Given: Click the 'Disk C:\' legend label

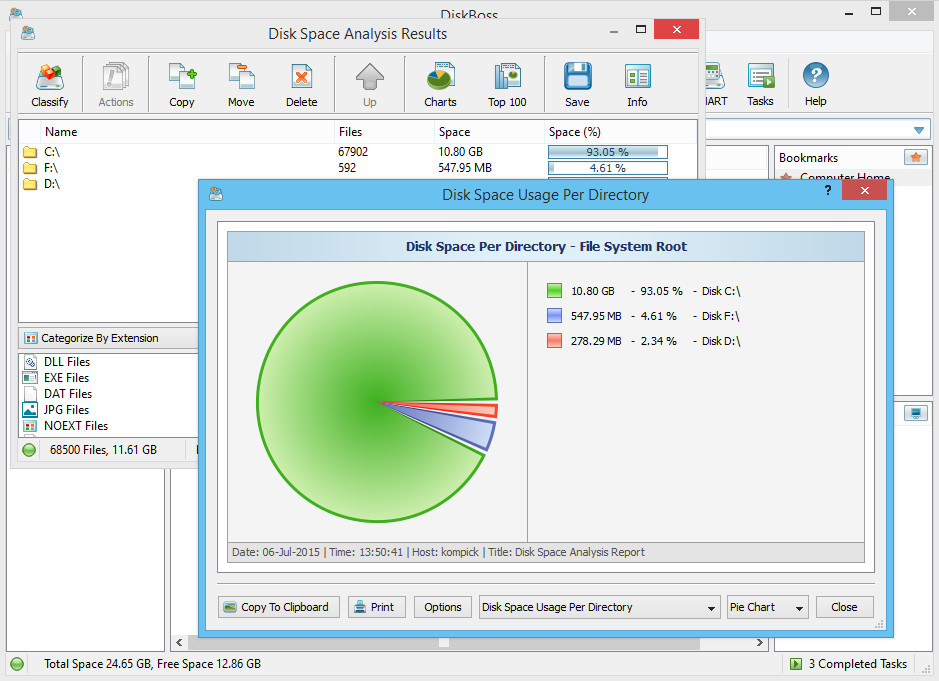Looking at the screenshot, I should click(x=721, y=291).
